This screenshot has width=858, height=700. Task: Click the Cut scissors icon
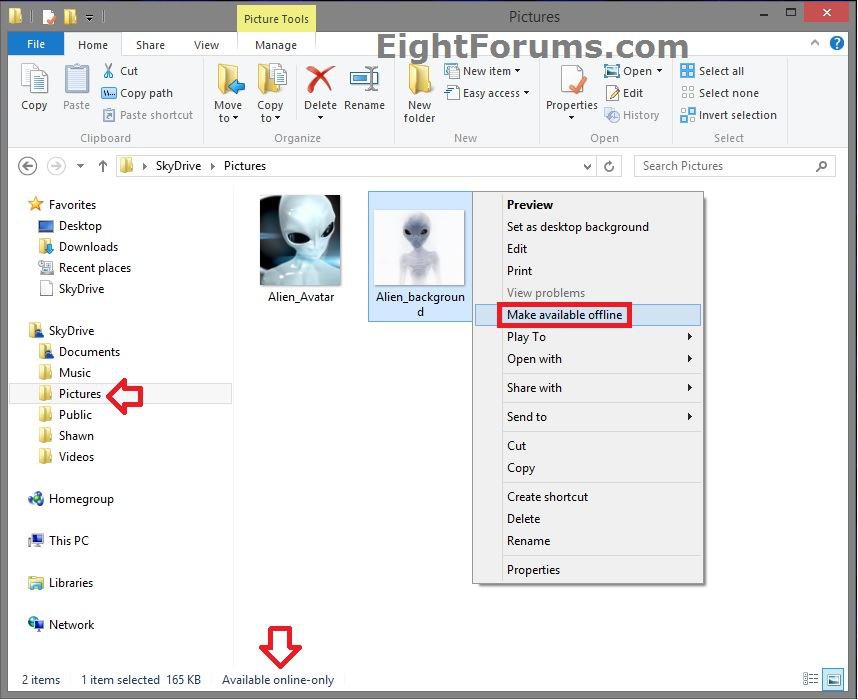(x=110, y=71)
